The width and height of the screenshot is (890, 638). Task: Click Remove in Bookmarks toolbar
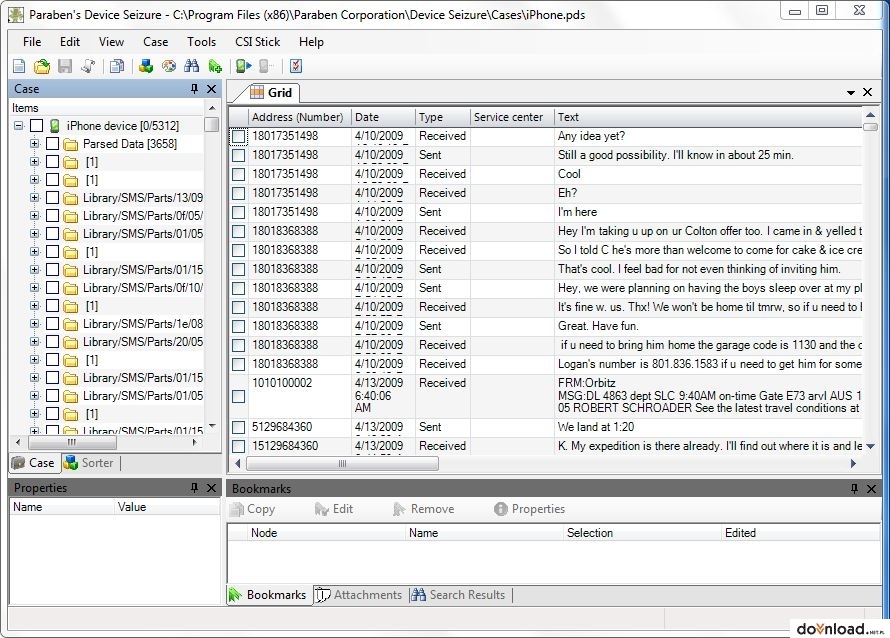pyautogui.click(x=423, y=509)
